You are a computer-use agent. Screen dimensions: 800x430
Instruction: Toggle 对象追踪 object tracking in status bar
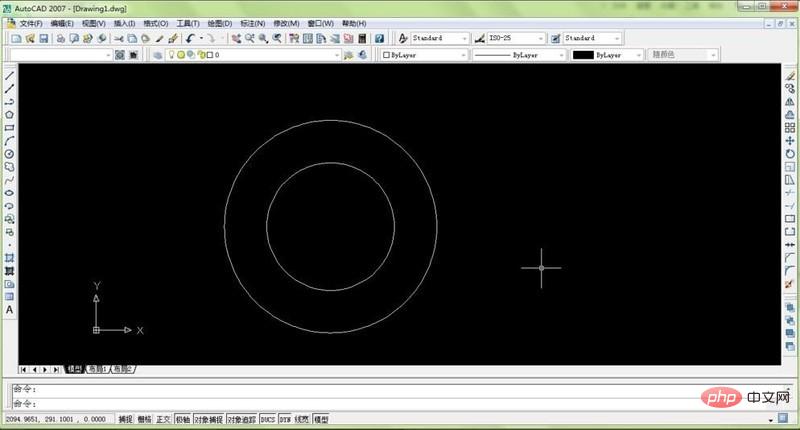241,419
